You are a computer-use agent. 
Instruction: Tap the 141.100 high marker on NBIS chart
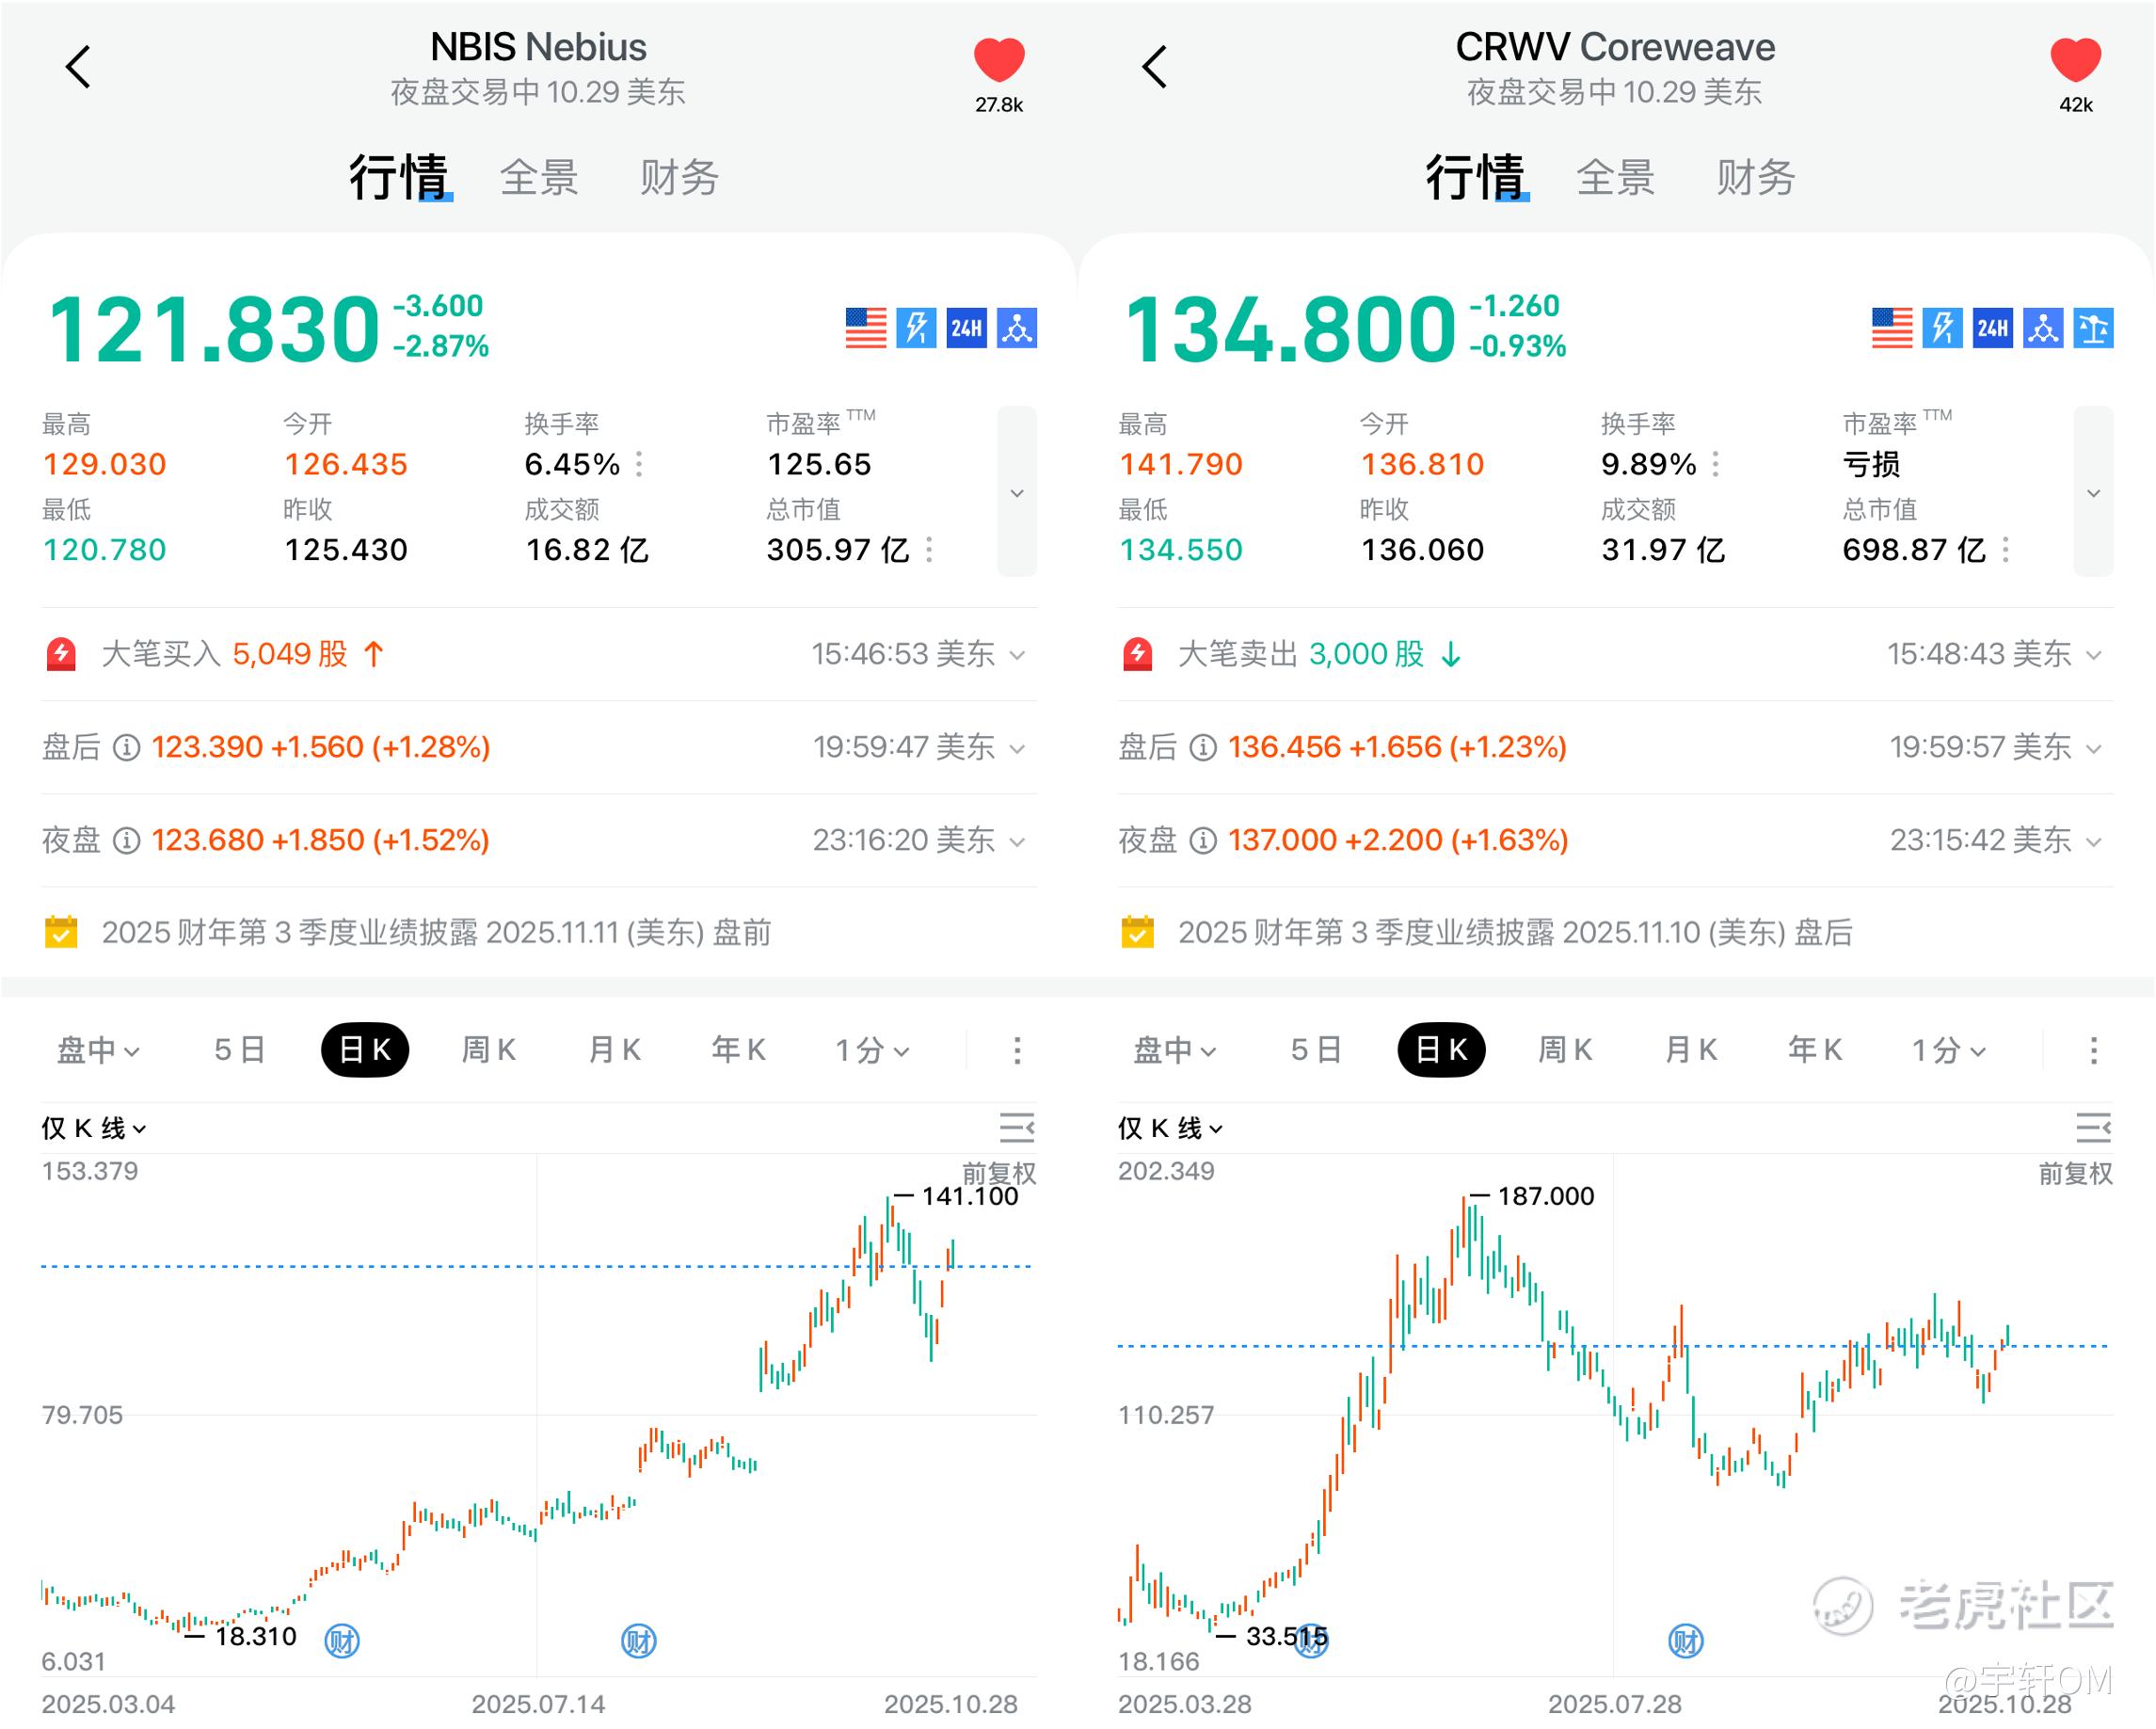click(968, 1196)
